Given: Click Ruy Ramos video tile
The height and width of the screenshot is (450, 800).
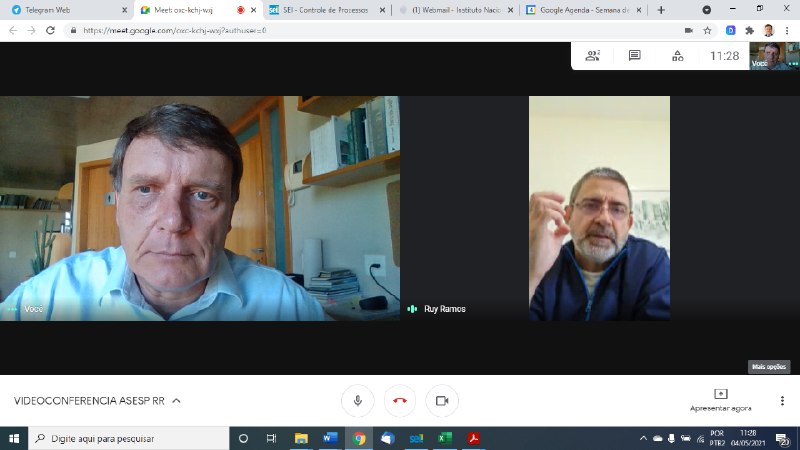Looking at the screenshot, I should pos(599,208).
